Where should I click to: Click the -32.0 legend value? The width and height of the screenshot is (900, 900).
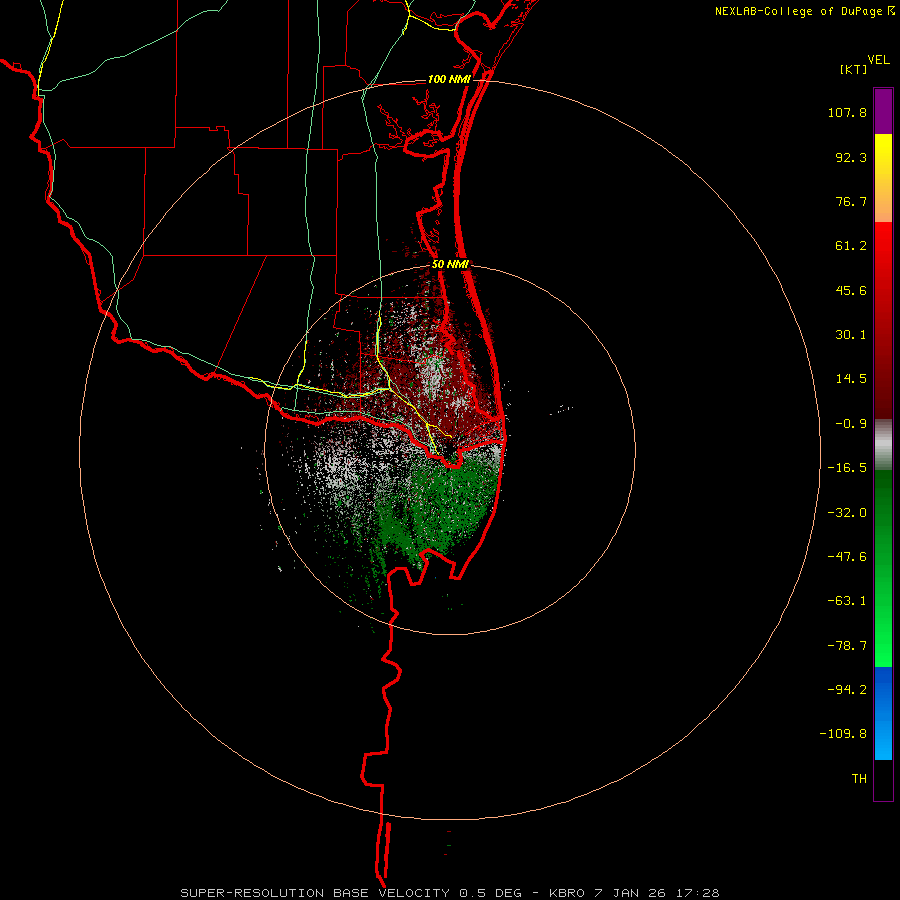[847, 513]
